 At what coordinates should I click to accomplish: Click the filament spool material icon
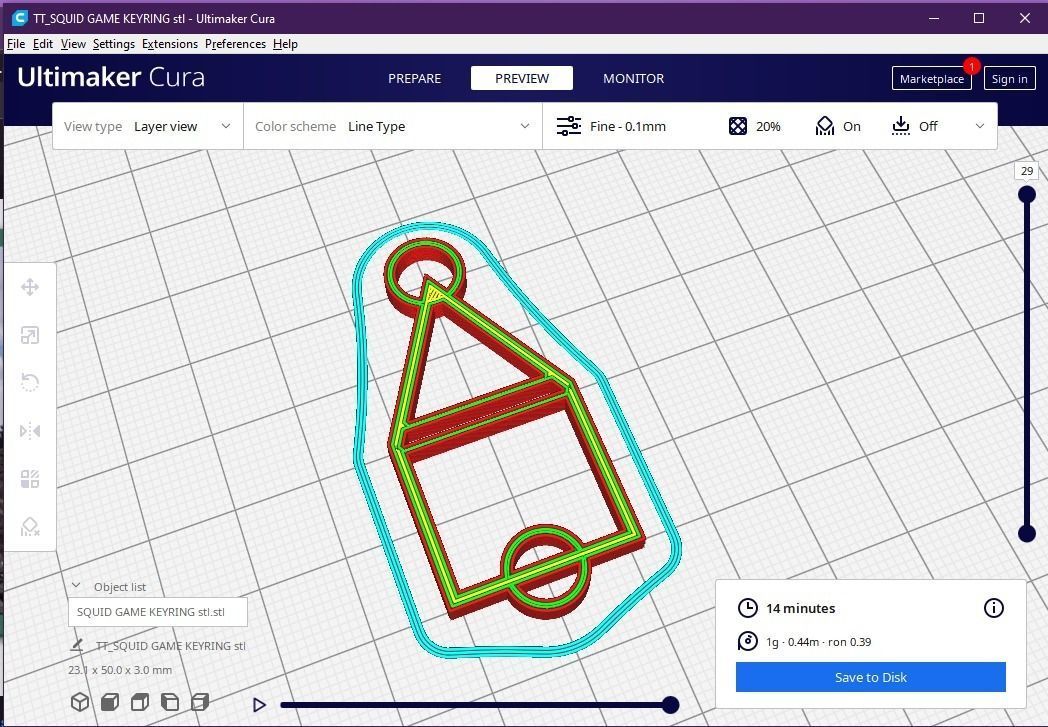747,641
